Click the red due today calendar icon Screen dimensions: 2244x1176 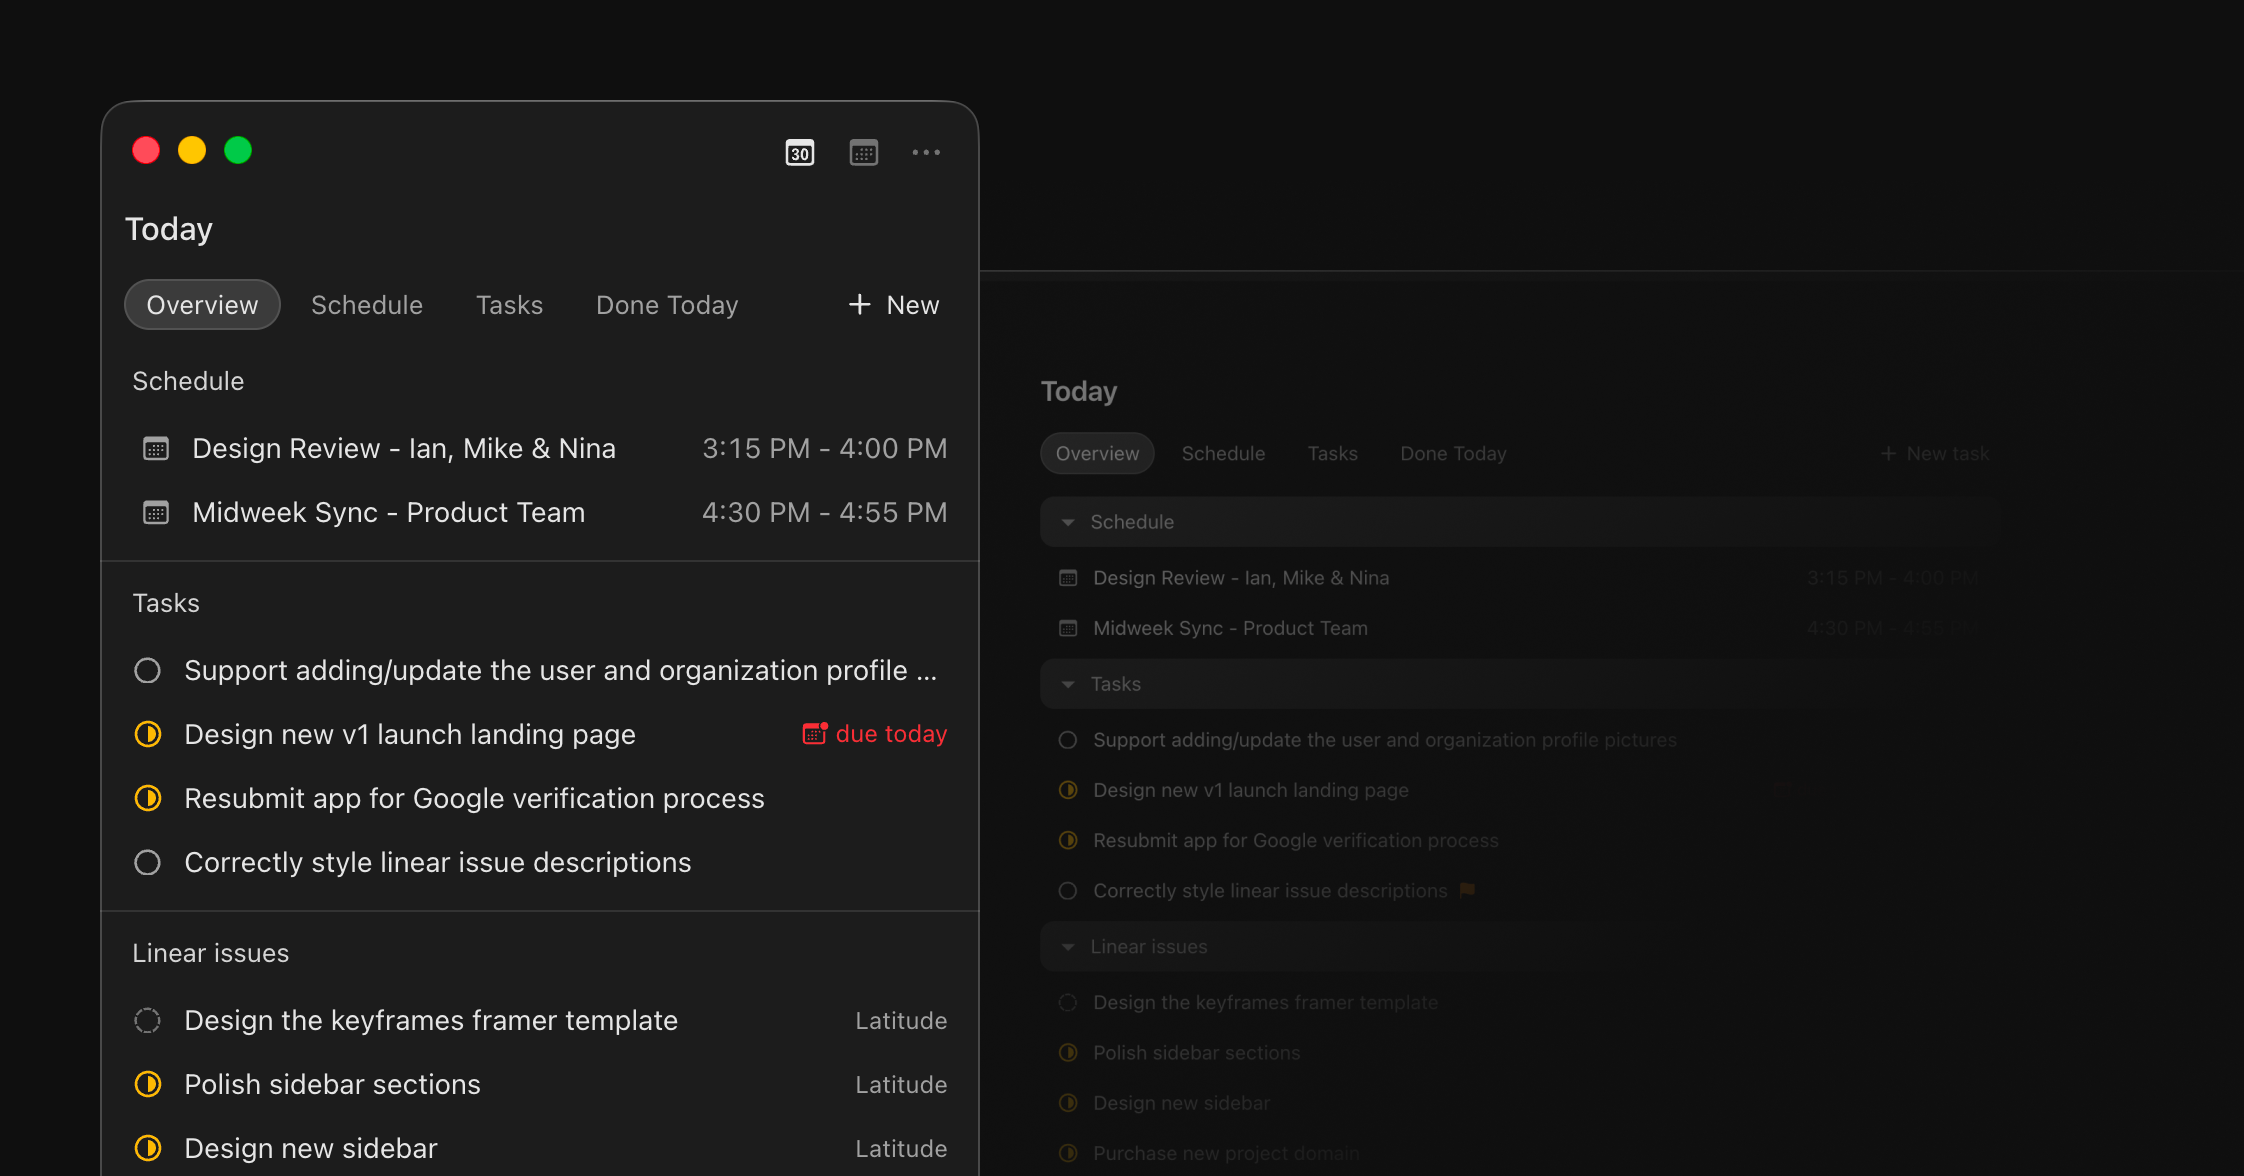pyautogui.click(x=815, y=733)
